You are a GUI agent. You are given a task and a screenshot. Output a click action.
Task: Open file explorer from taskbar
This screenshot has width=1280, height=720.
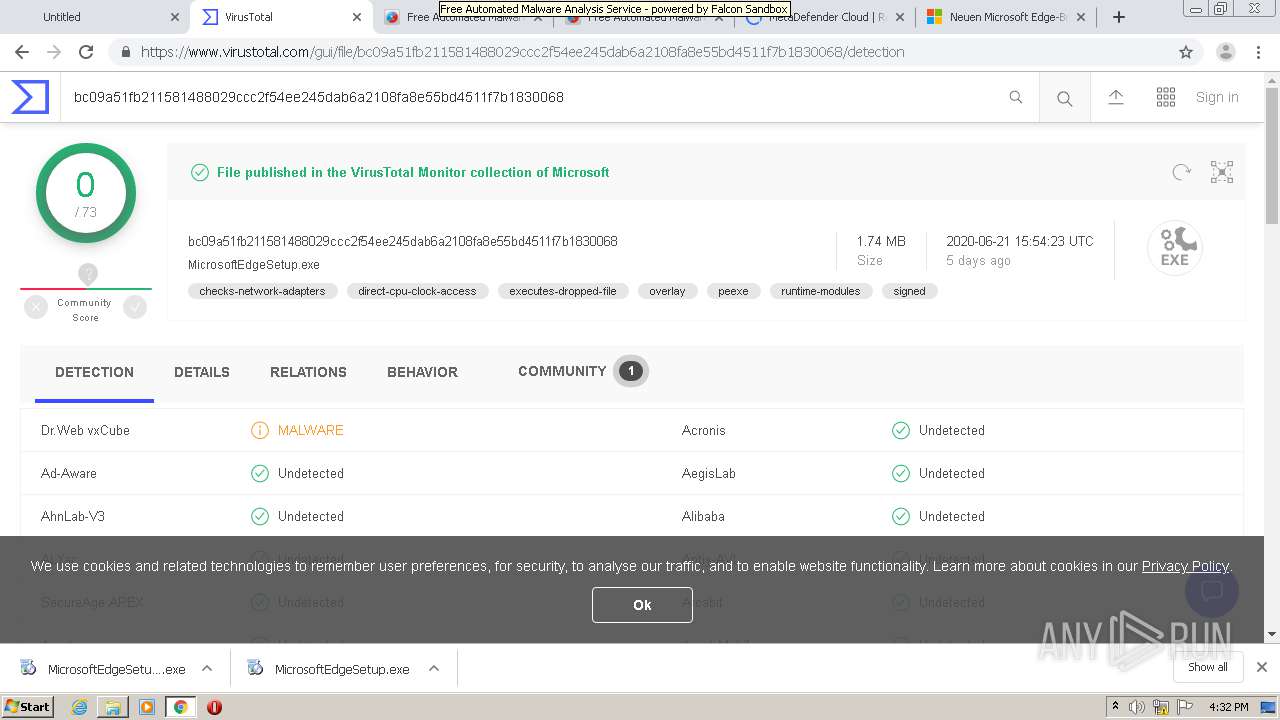pyautogui.click(x=113, y=707)
